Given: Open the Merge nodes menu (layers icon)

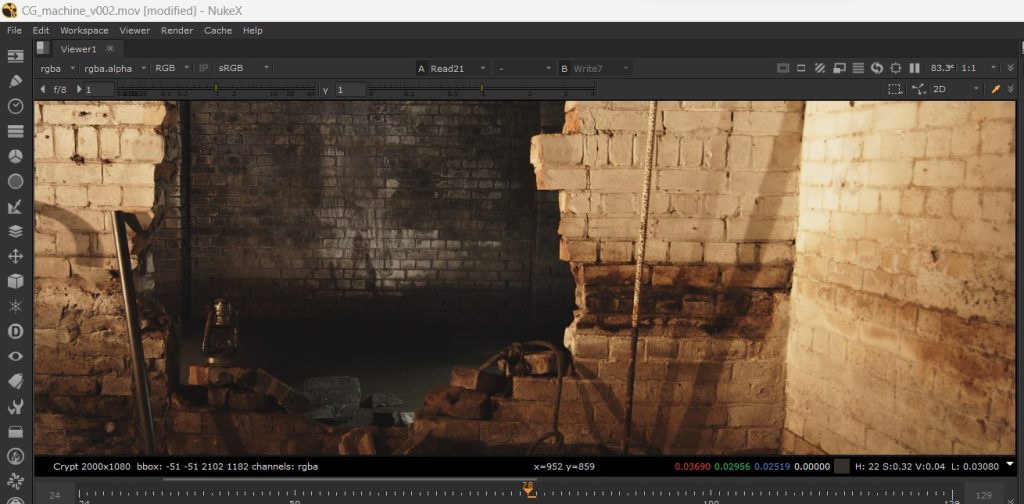Looking at the screenshot, I should (15, 231).
